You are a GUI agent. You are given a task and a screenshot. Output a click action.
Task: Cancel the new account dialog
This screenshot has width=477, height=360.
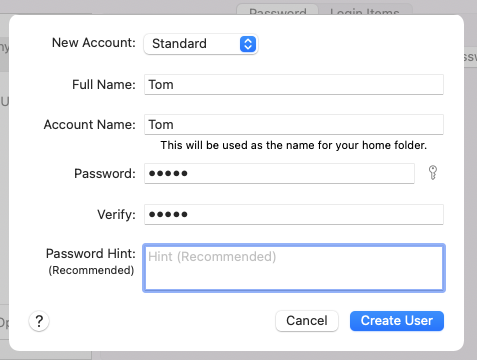tap(307, 321)
